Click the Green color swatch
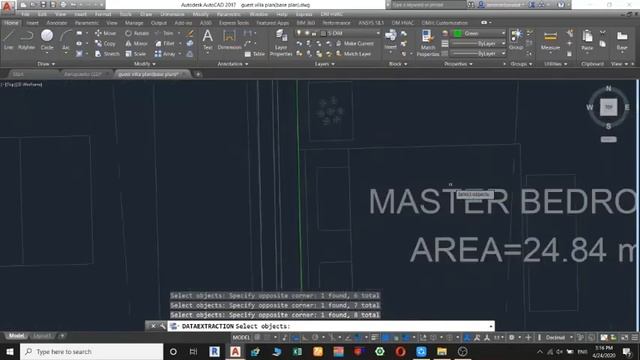Image resolution: width=640 pixels, height=360 pixels. click(x=458, y=33)
